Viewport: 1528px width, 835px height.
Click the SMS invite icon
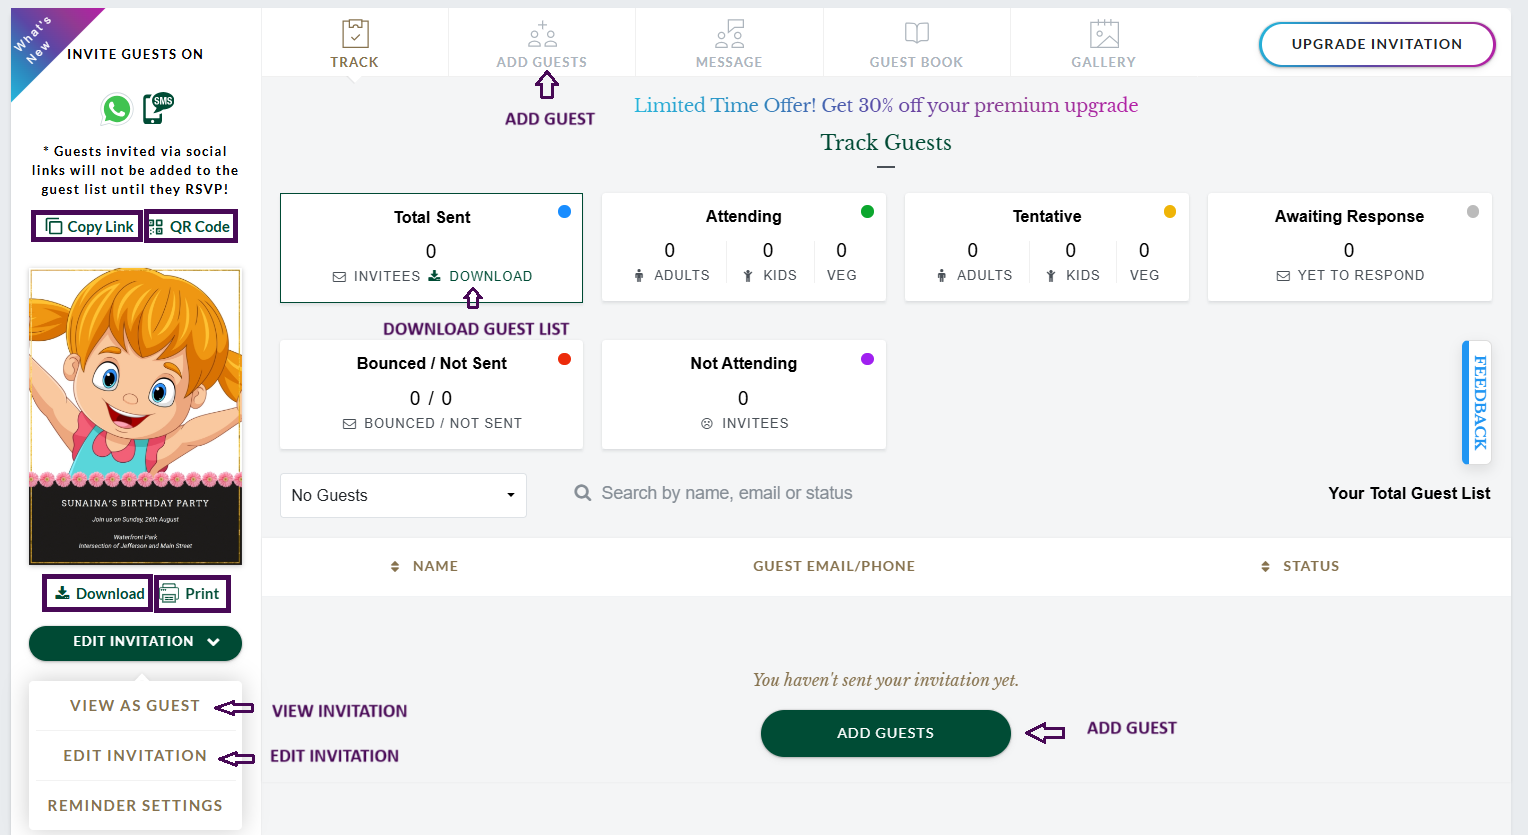158,108
